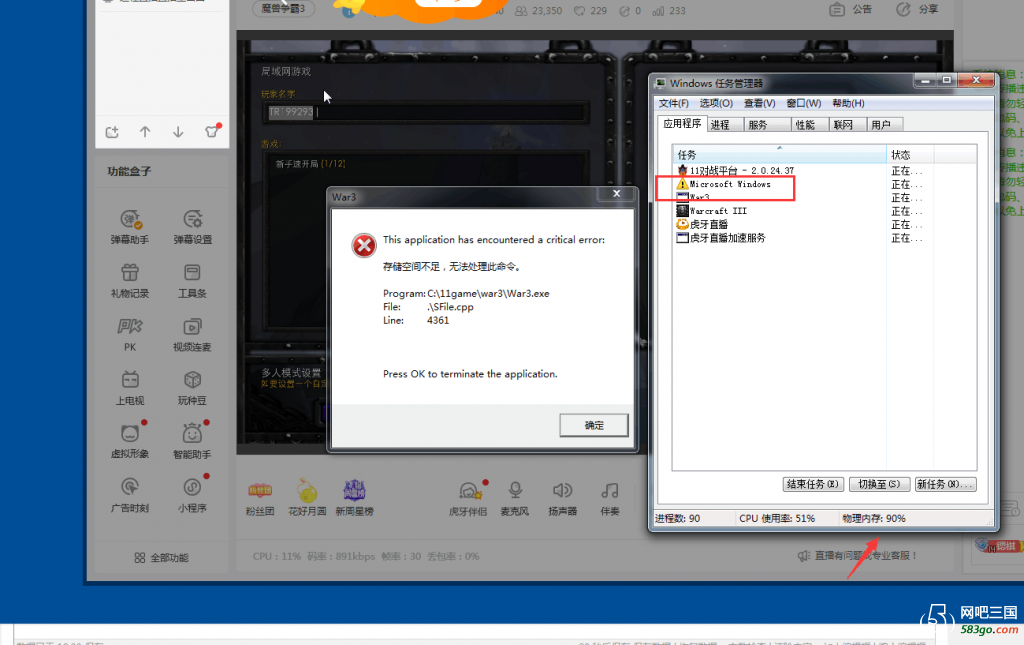The height and width of the screenshot is (645, 1024).
Task: Close the Windows 任务管理器 window
Action: 976,80
